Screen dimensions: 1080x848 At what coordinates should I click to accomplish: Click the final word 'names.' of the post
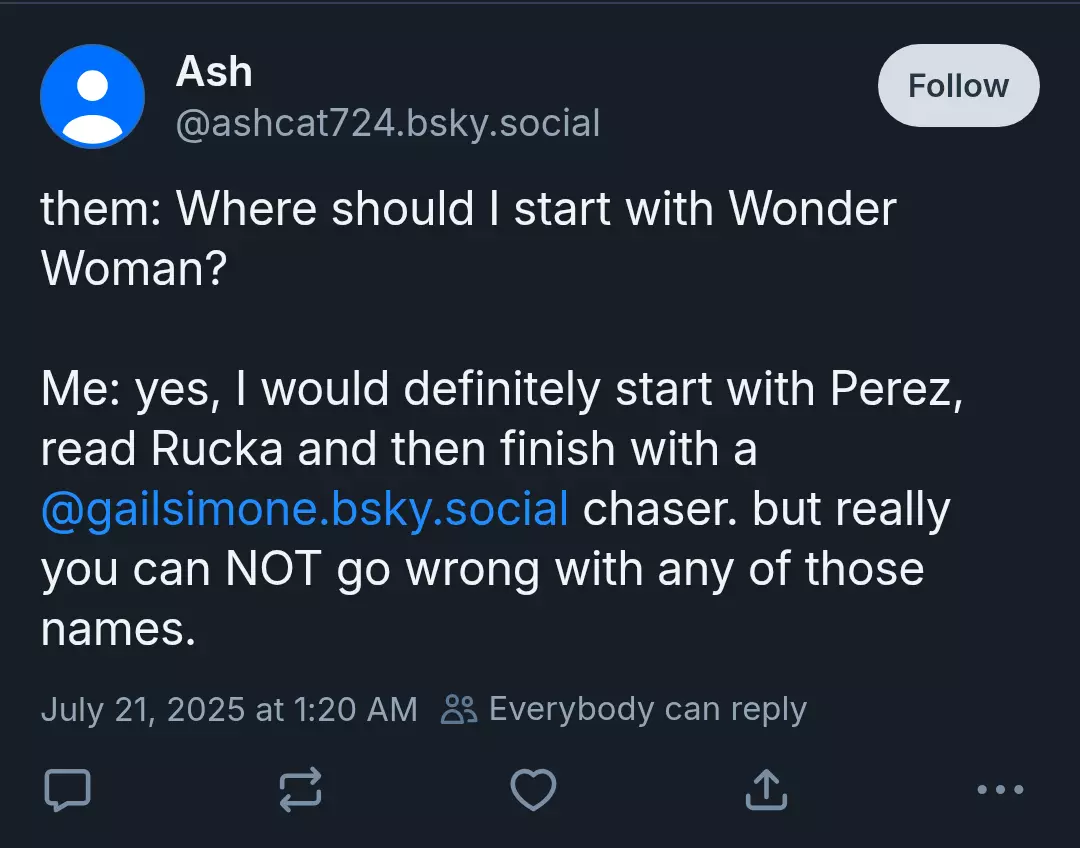118,630
